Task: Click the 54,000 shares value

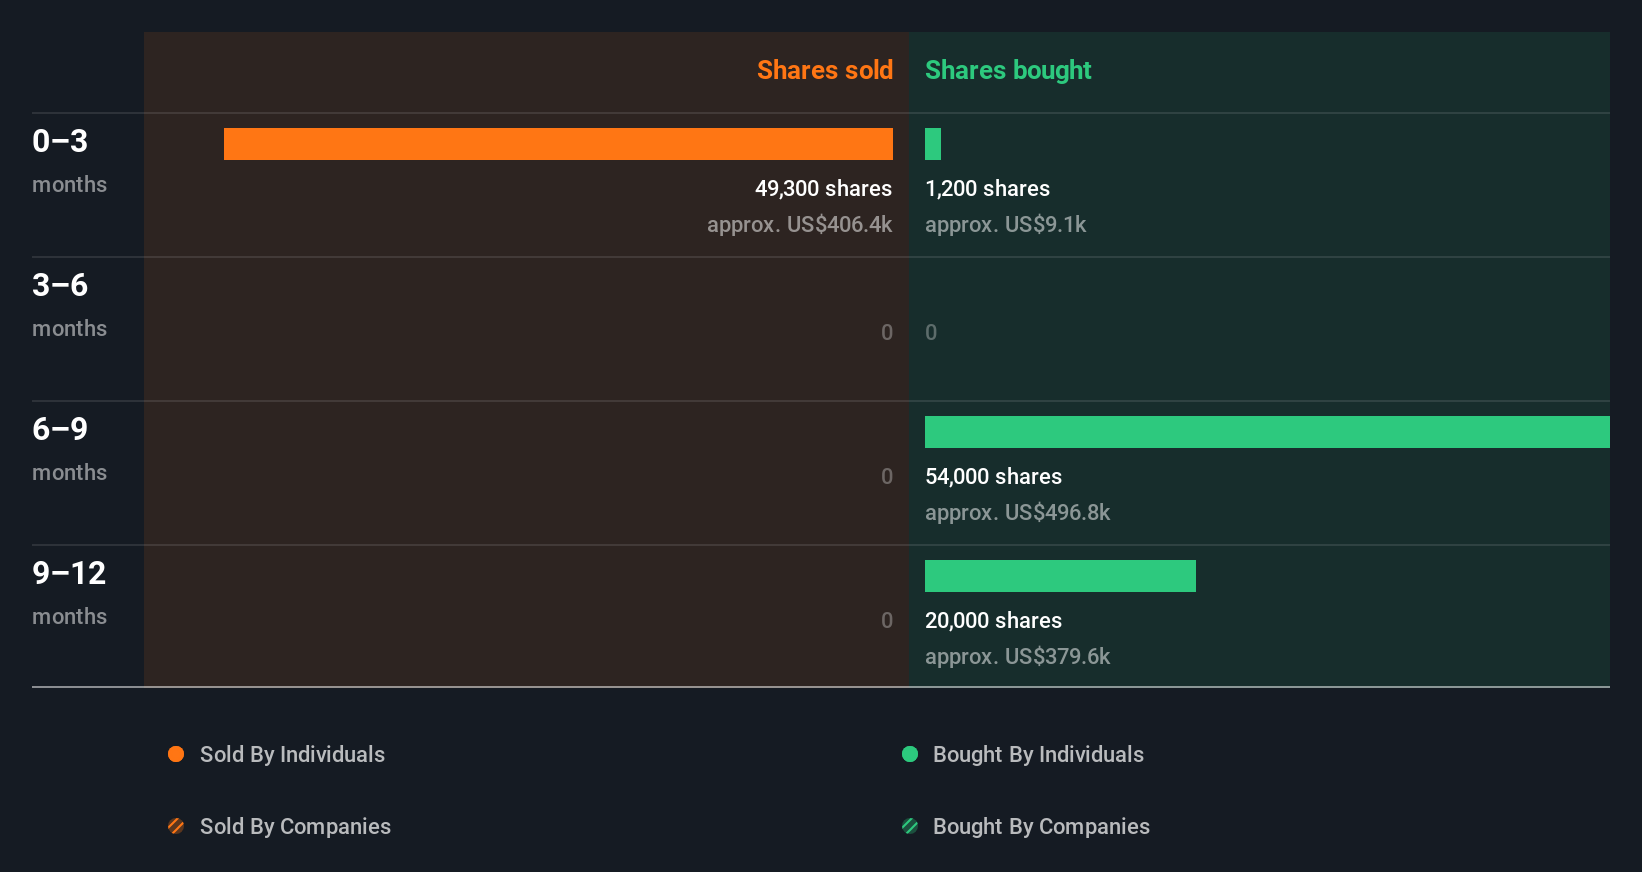Action: click(993, 476)
